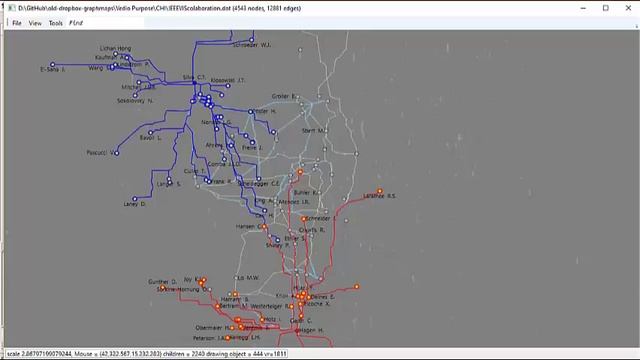This screenshot has width=640, height=360.
Task: Select the Bertram M. orange node
Action: click(218, 306)
